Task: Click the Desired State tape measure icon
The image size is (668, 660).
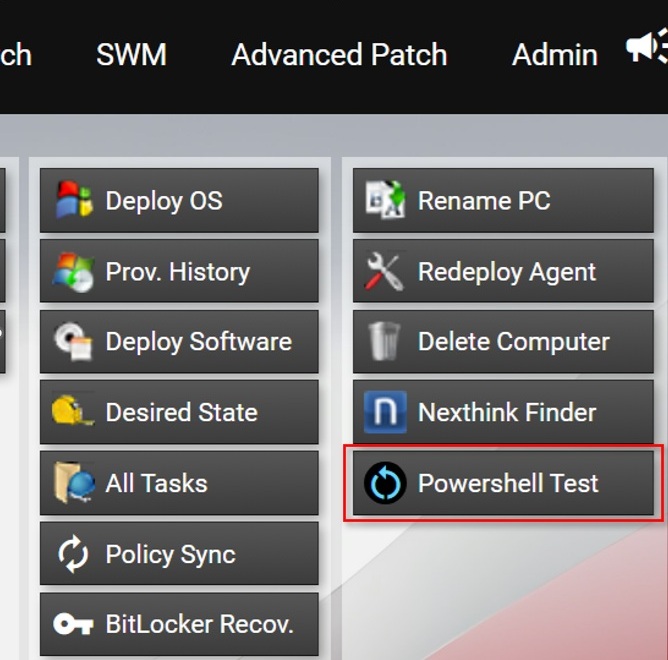Action: 73,411
